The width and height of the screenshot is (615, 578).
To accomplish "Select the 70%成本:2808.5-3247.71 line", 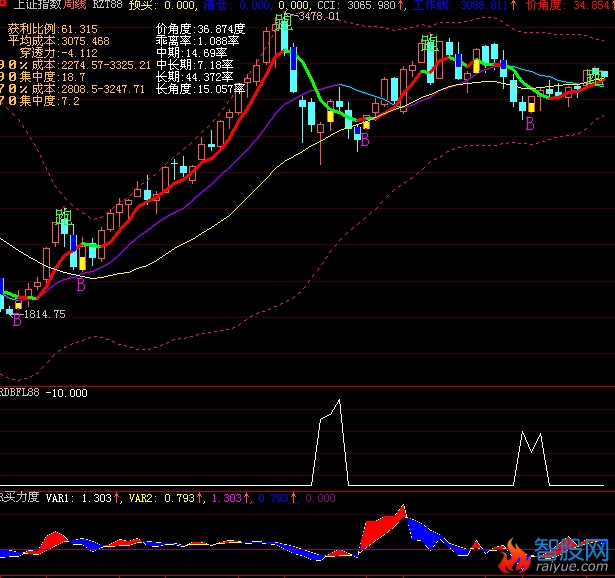I will click(x=73, y=89).
